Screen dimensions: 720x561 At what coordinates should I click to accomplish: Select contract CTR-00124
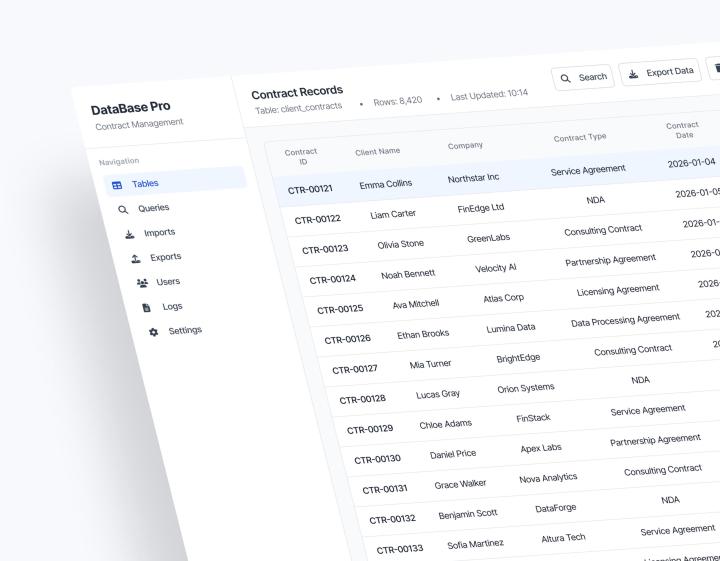(332, 279)
